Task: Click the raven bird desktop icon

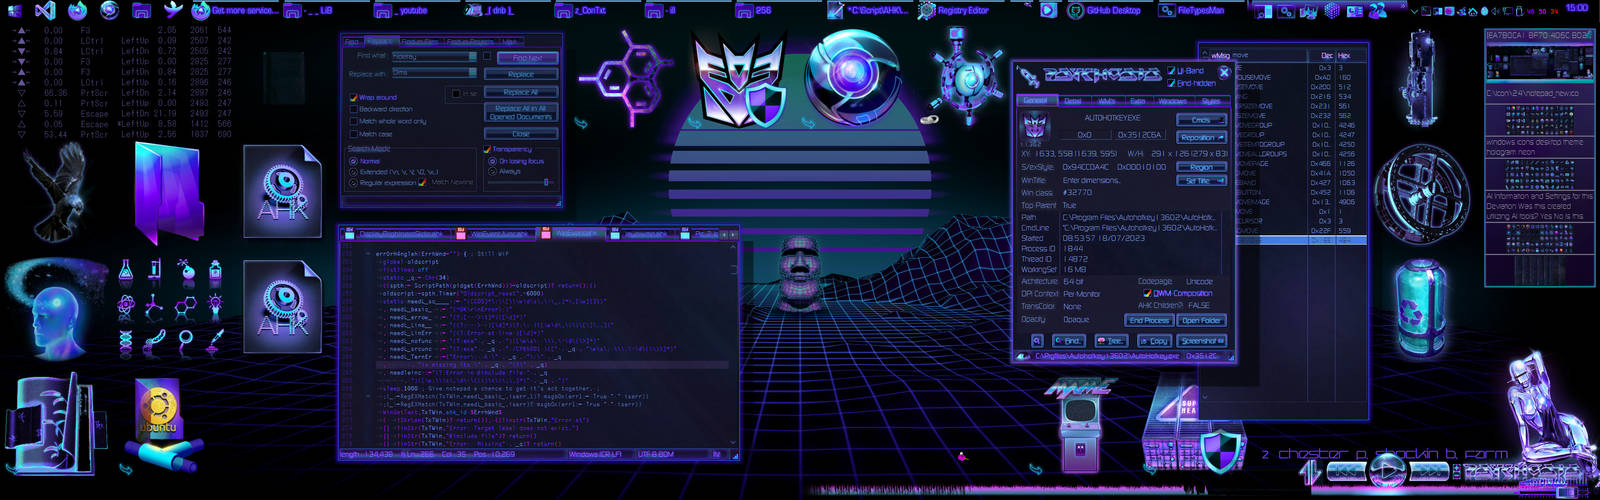Action: (x=60, y=190)
